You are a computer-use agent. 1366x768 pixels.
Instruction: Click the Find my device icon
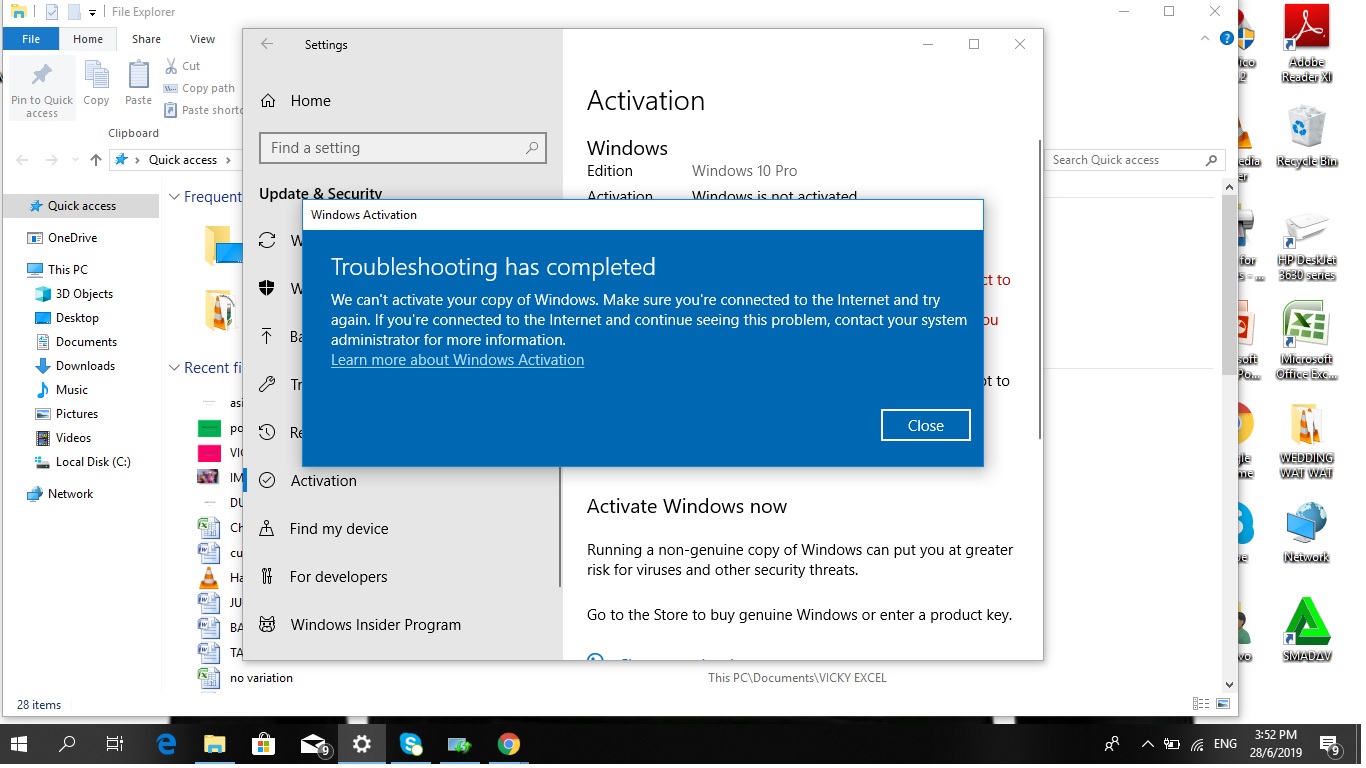pos(267,528)
